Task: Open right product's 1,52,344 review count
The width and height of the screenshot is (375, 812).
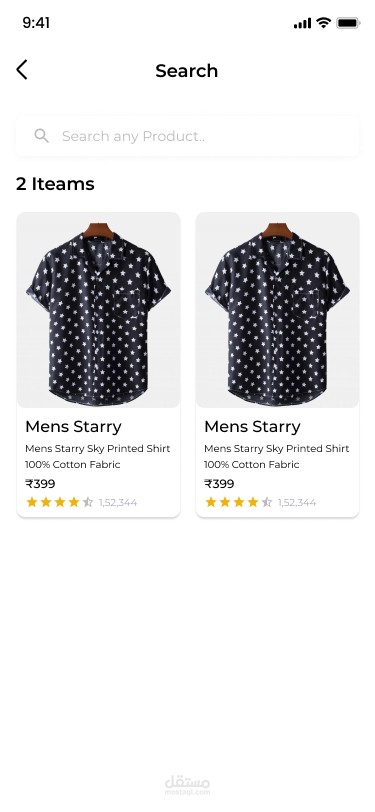Action: (x=297, y=502)
